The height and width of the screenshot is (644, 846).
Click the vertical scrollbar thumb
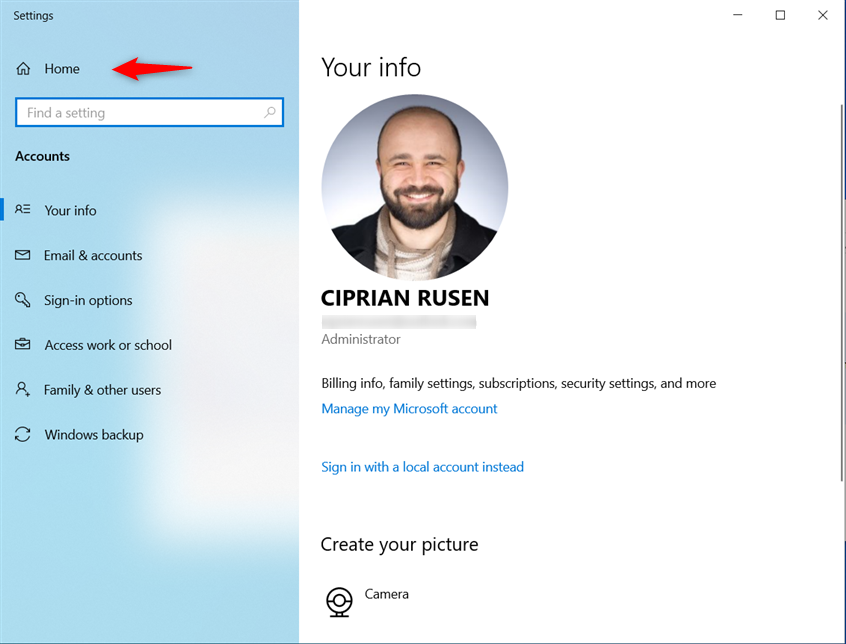click(842, 291)
